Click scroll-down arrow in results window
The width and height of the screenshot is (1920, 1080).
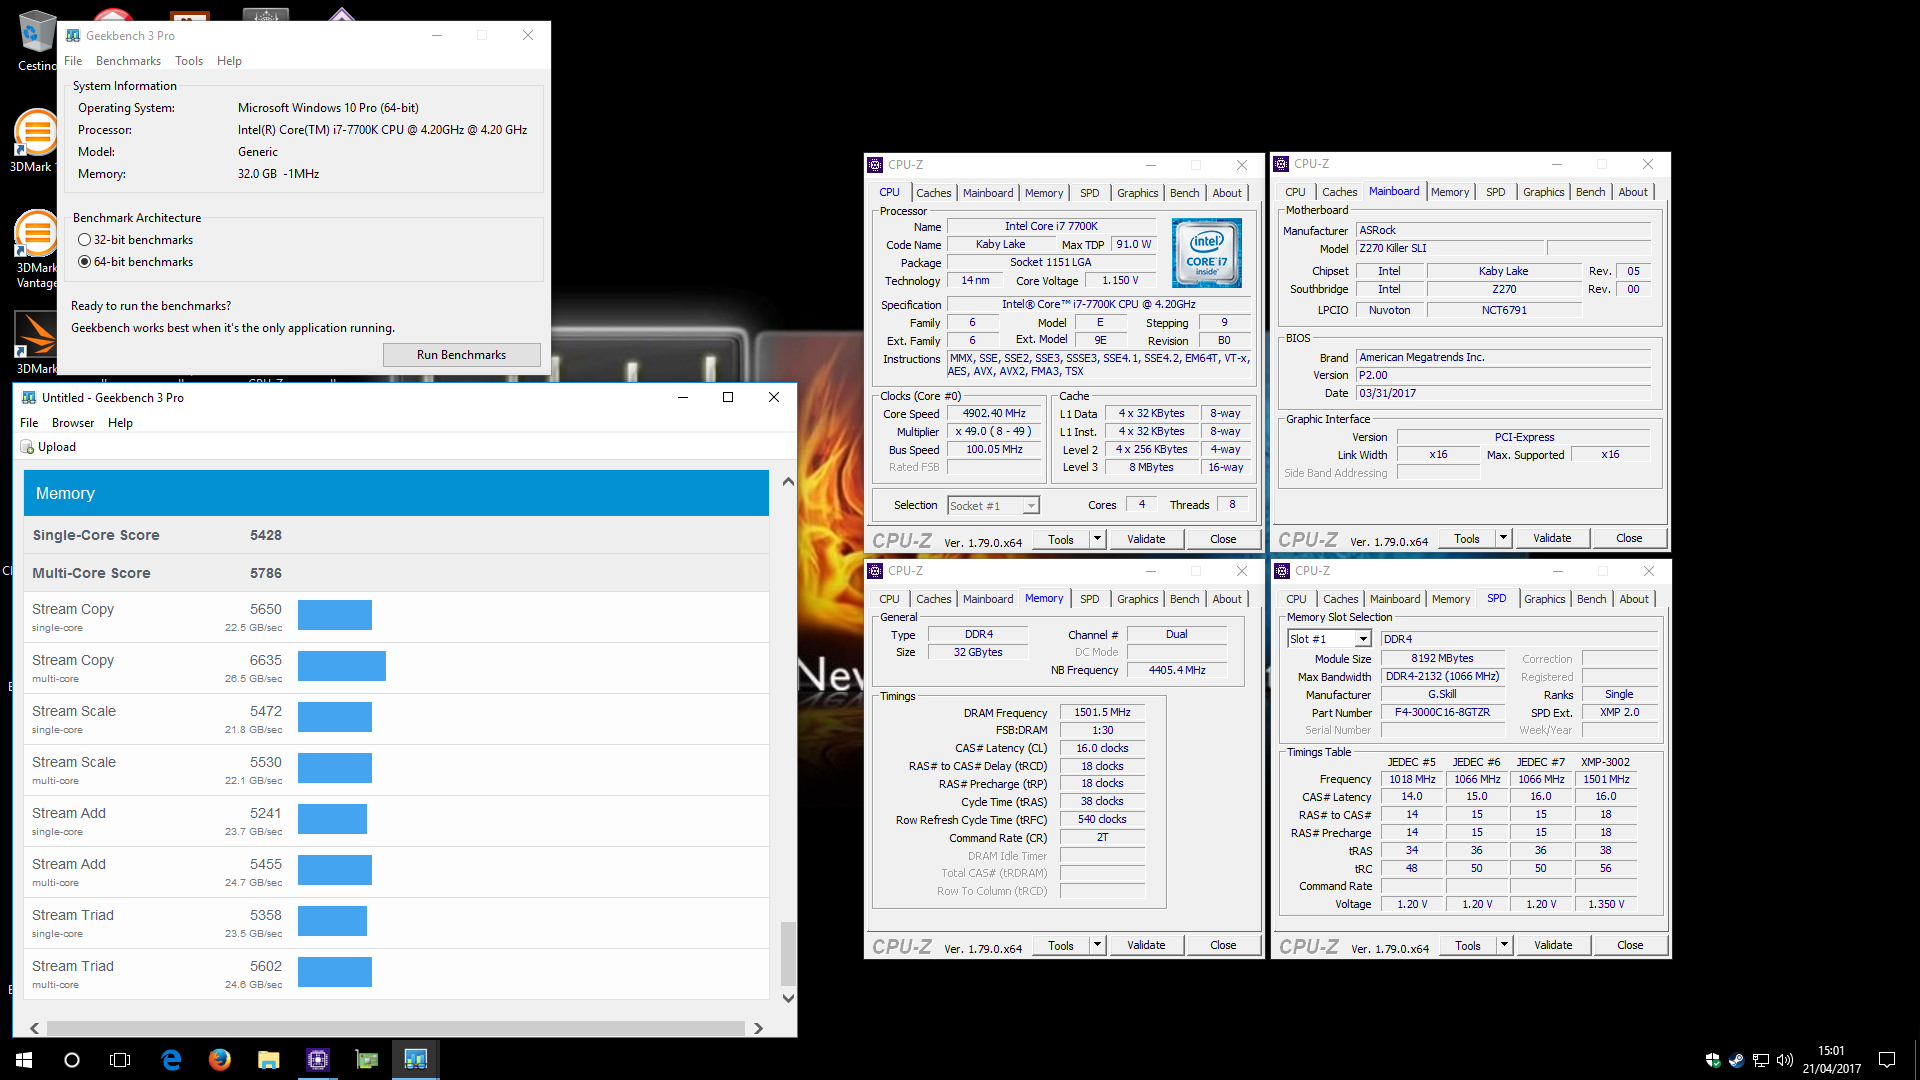click(788, 998)
